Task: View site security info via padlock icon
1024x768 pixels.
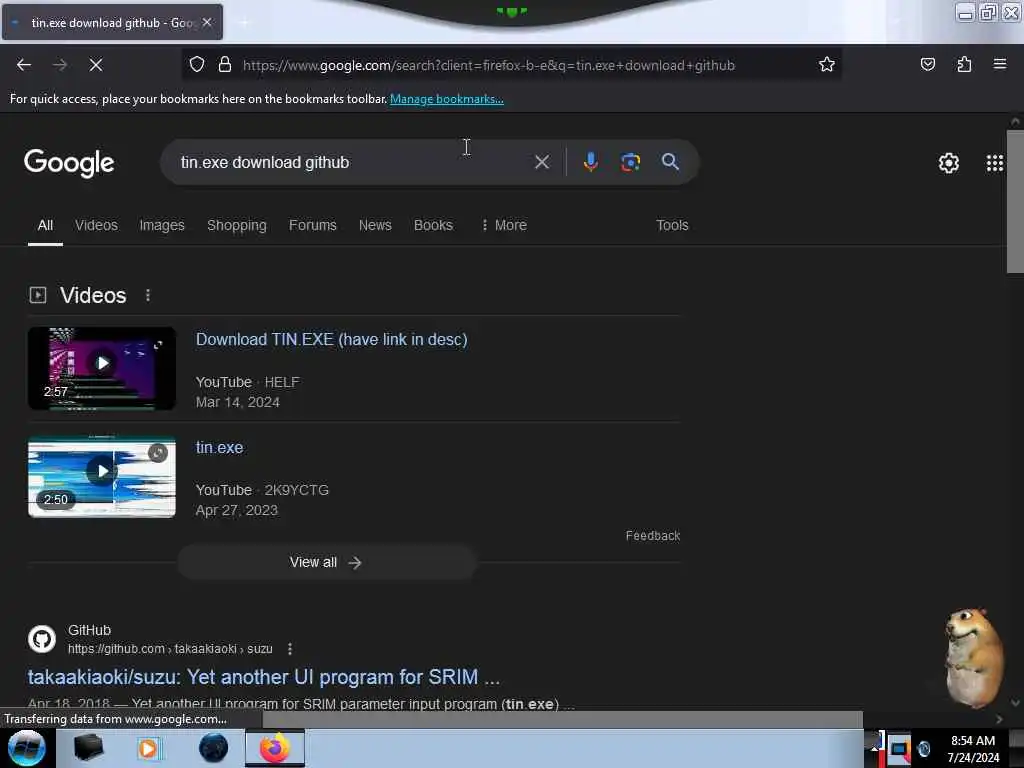Action: click(x=225, y=65)
